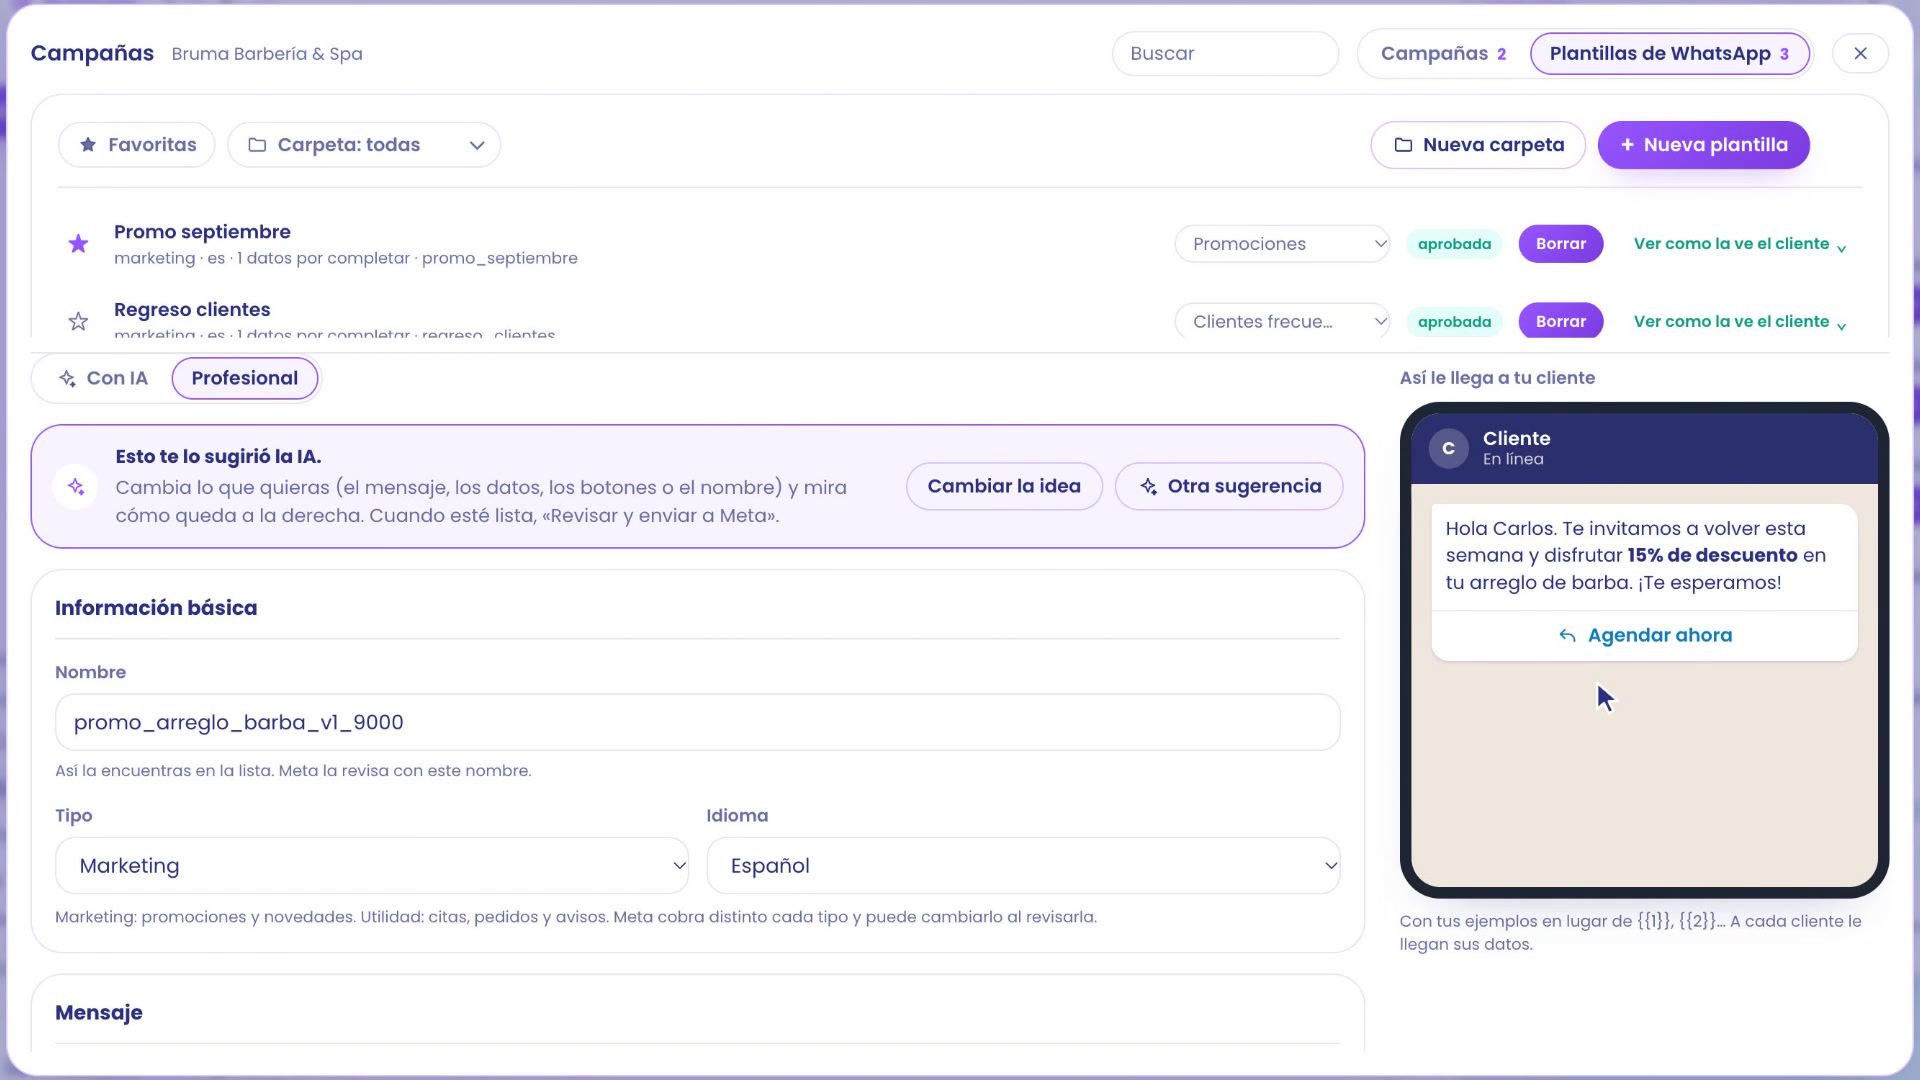Delete the Regreso clientes template
Screen dimensions: 1920x1080
1560,322
